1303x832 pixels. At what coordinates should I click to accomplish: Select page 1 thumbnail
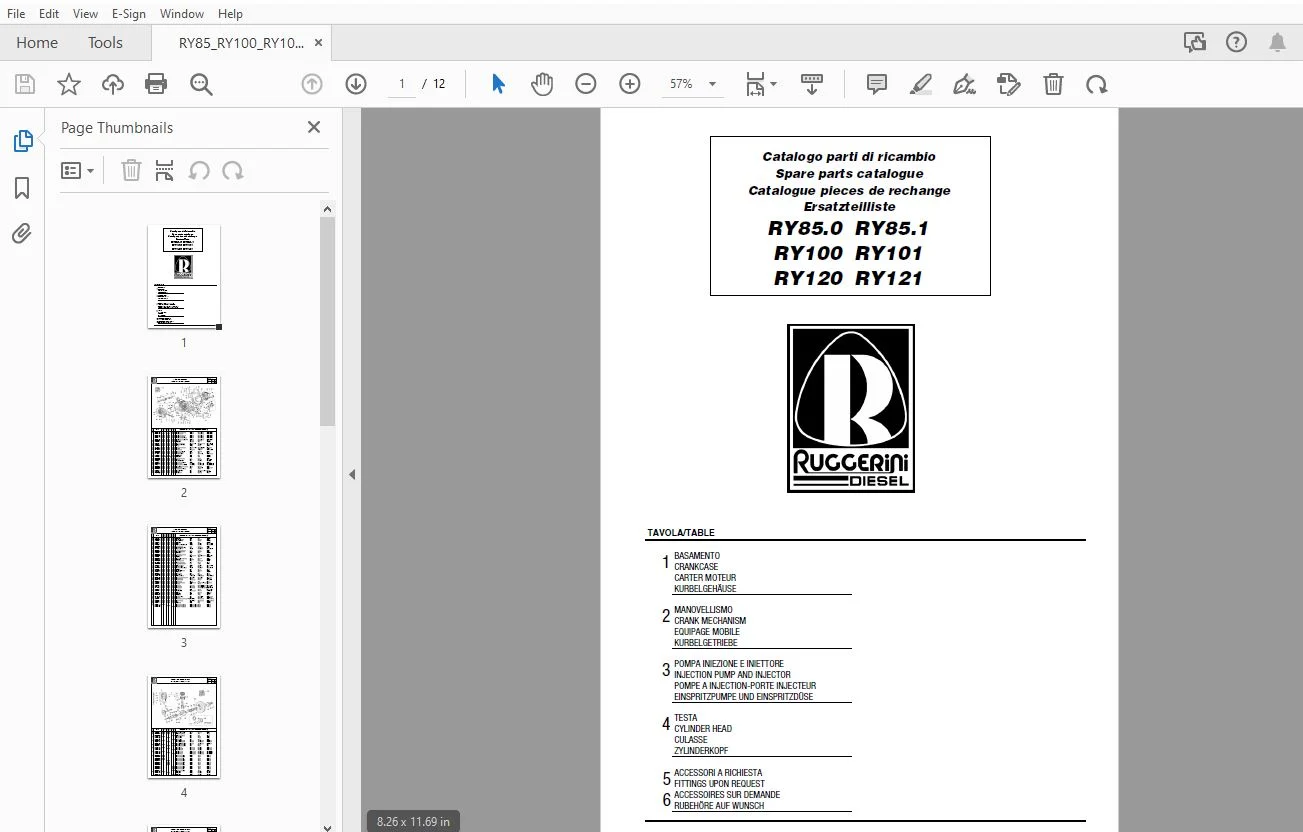pos(184,277)
